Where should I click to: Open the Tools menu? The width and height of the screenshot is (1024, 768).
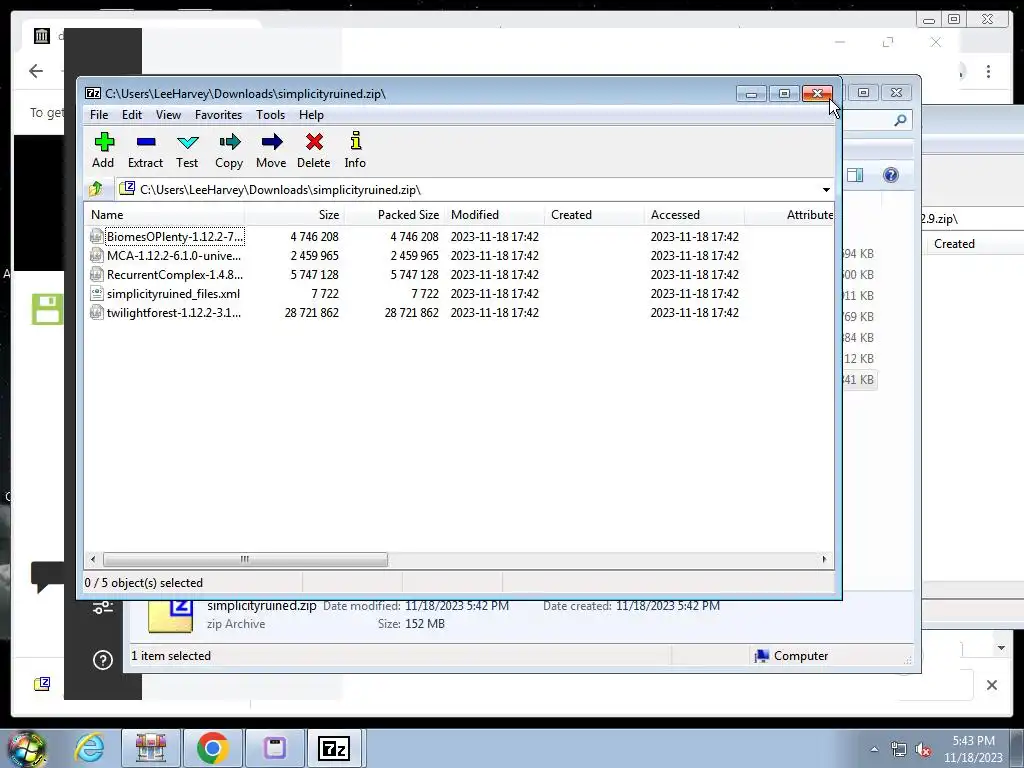click(270, 115)
